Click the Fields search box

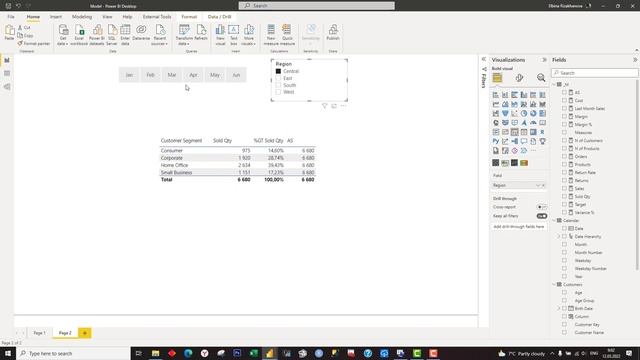[595, 73]
